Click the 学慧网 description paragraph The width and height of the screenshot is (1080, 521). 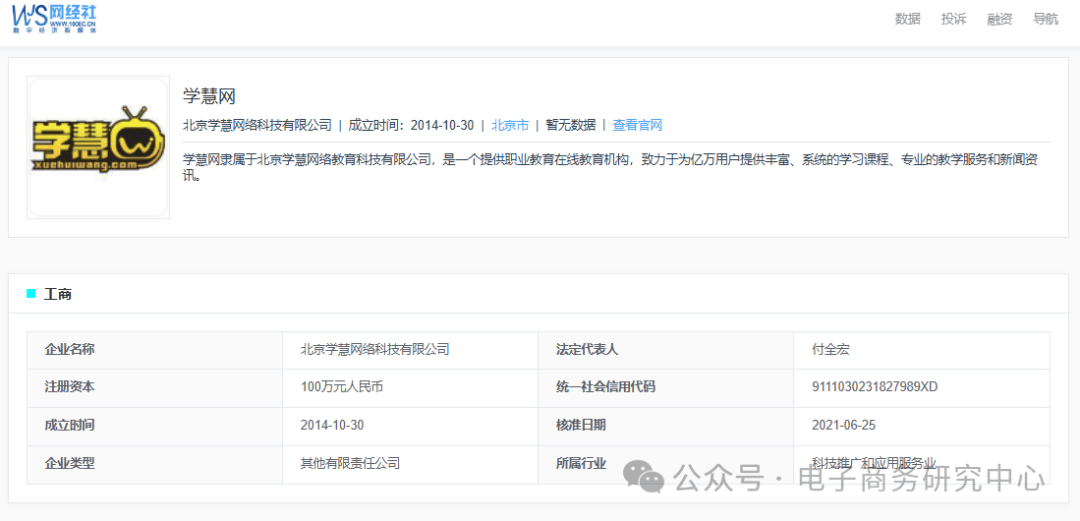[610, 167]
